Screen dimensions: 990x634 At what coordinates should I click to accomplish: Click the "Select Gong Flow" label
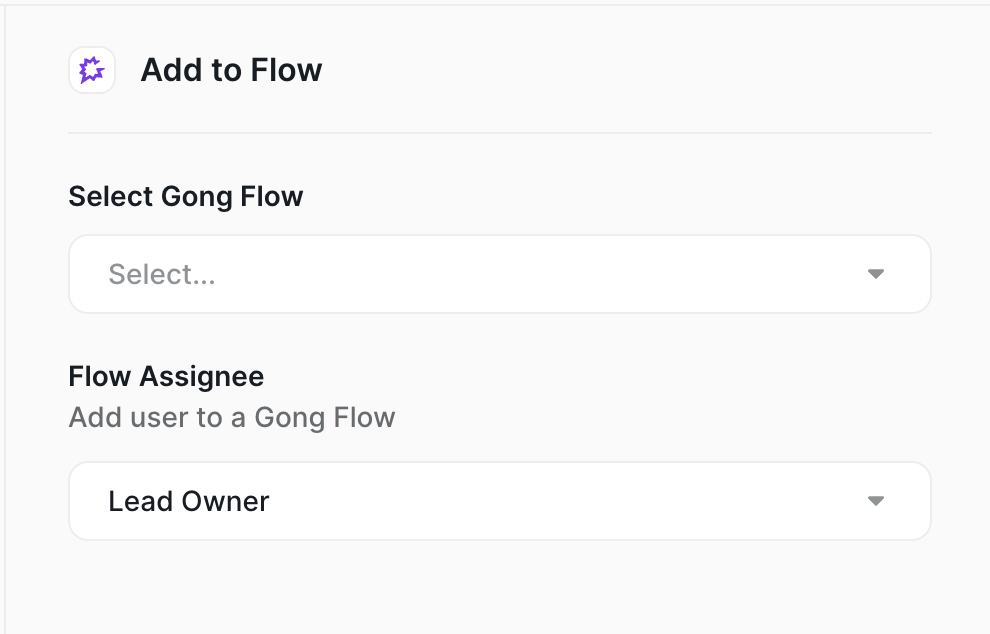pos(186,196)
